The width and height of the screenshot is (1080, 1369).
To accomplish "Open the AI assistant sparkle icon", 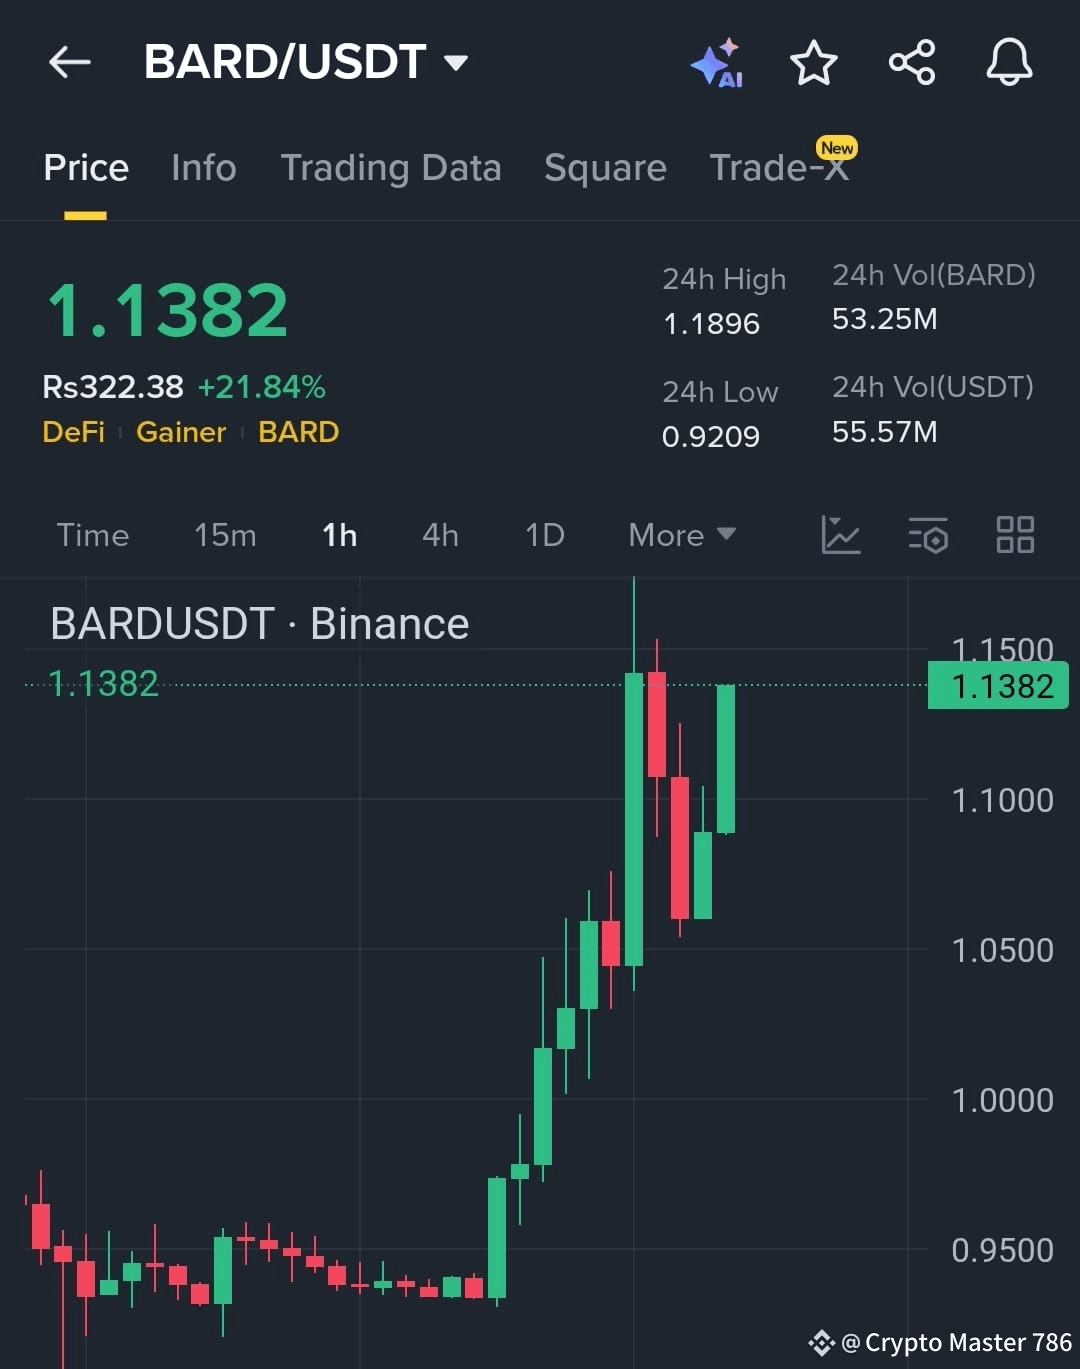I will (717, 63).
